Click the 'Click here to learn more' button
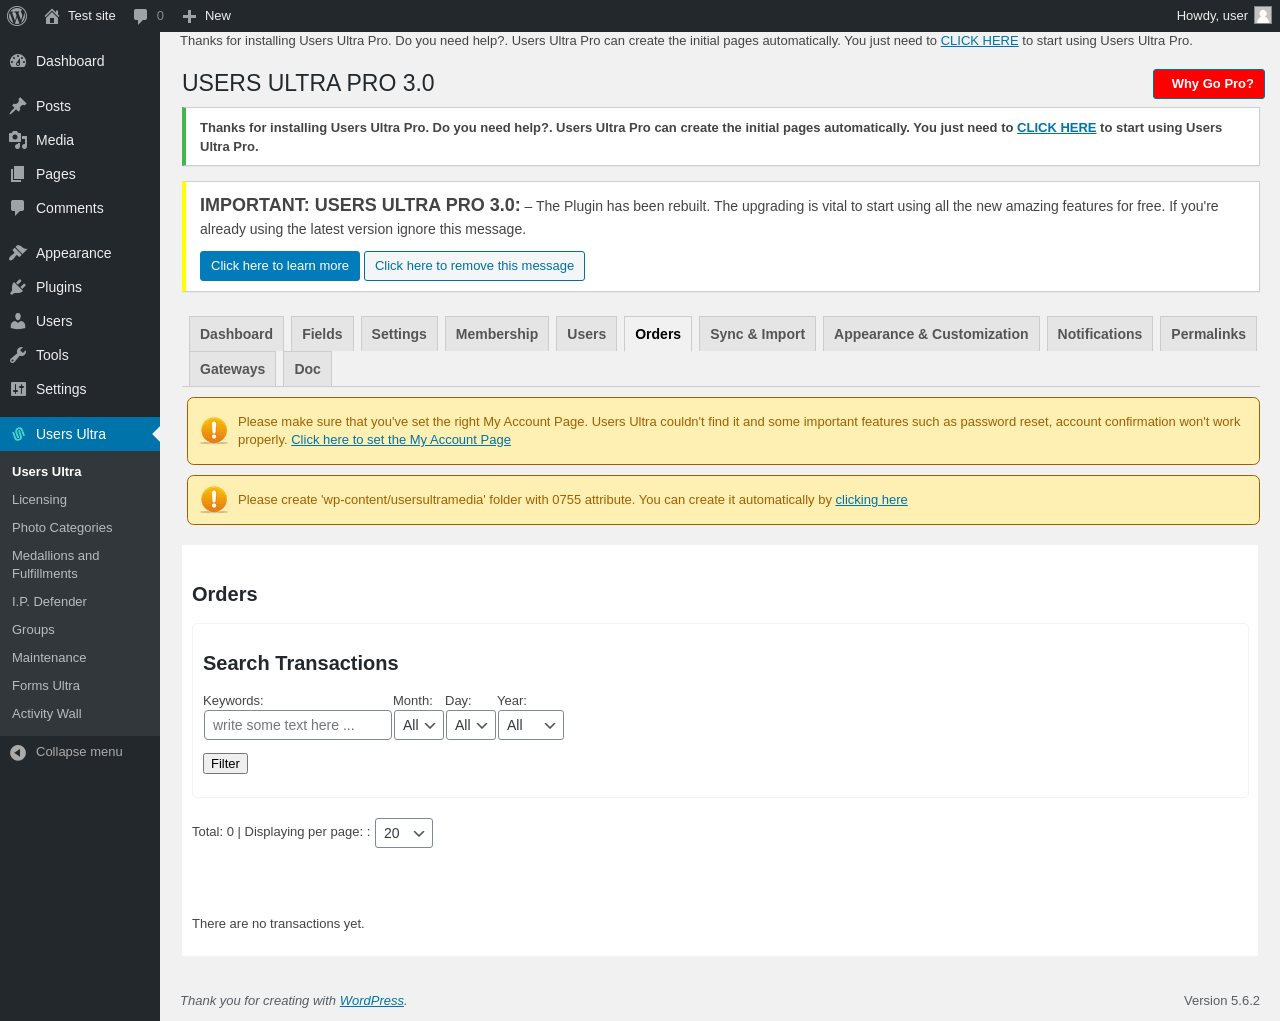This screenshot has height=1021, width=1280. 280,266
